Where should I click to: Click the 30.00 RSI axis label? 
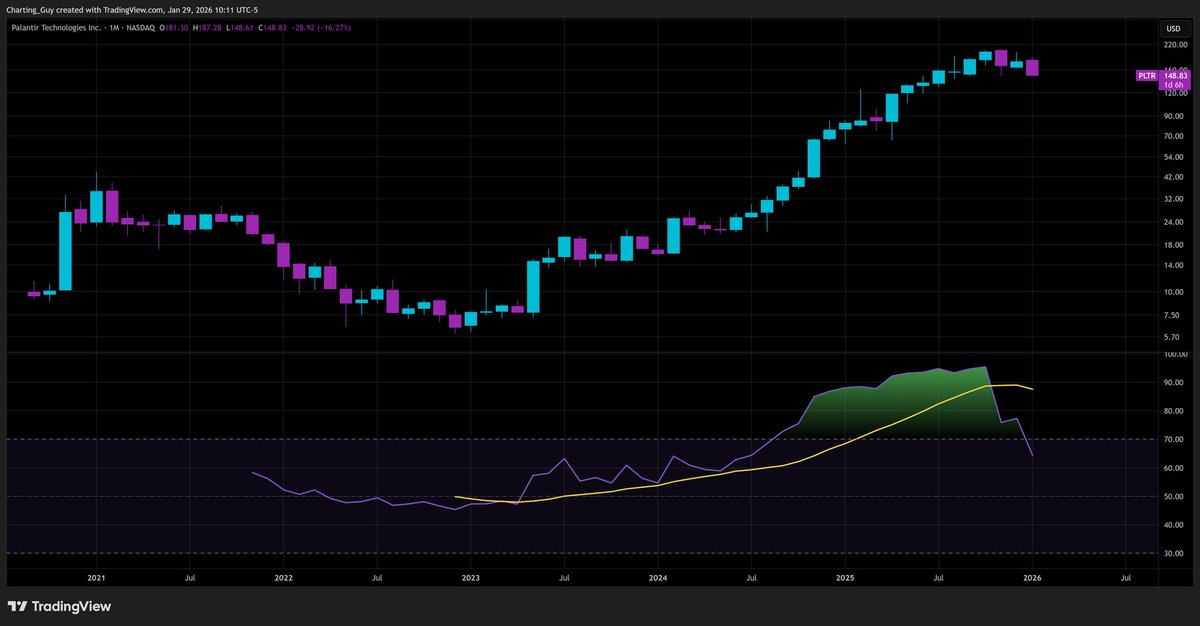click(x=1173, y=554)
